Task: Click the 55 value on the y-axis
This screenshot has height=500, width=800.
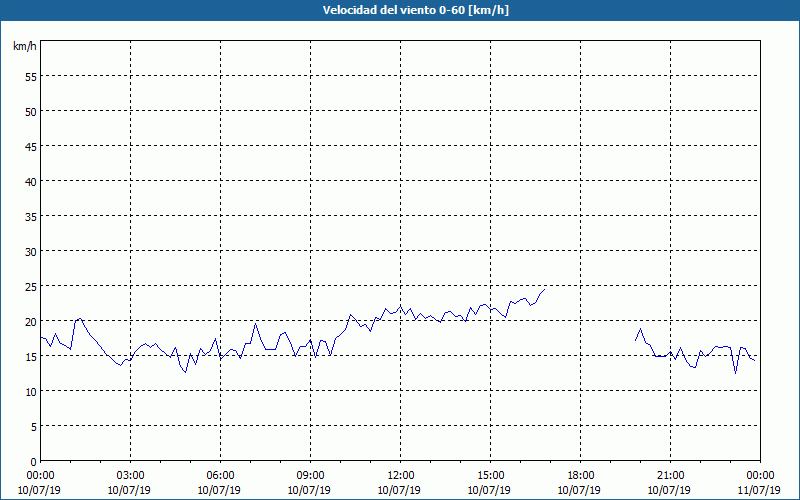Action: click(x=31, y=77)
